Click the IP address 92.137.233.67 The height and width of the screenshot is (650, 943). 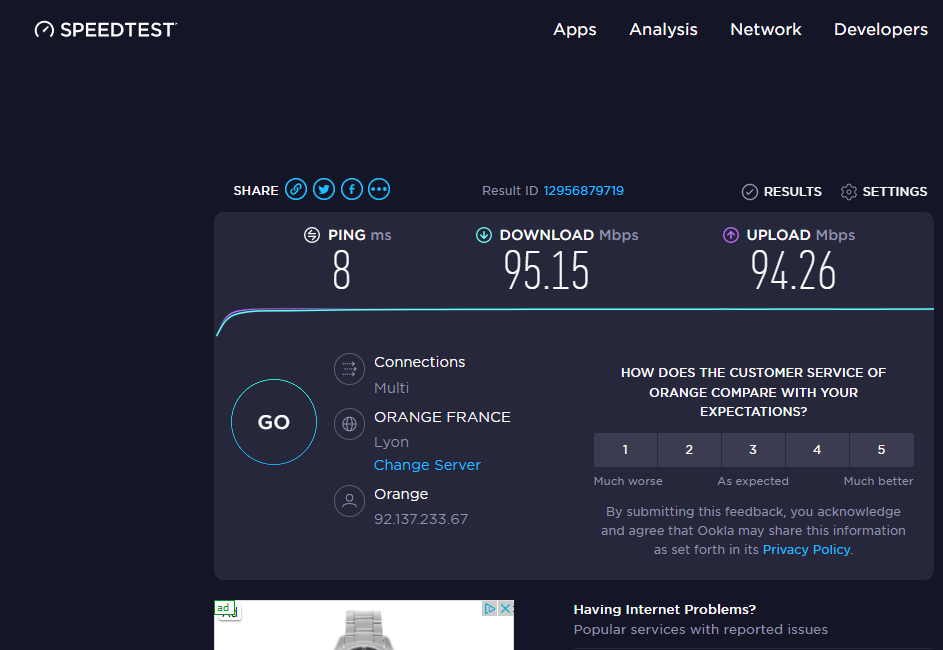[x=421, y=519]
